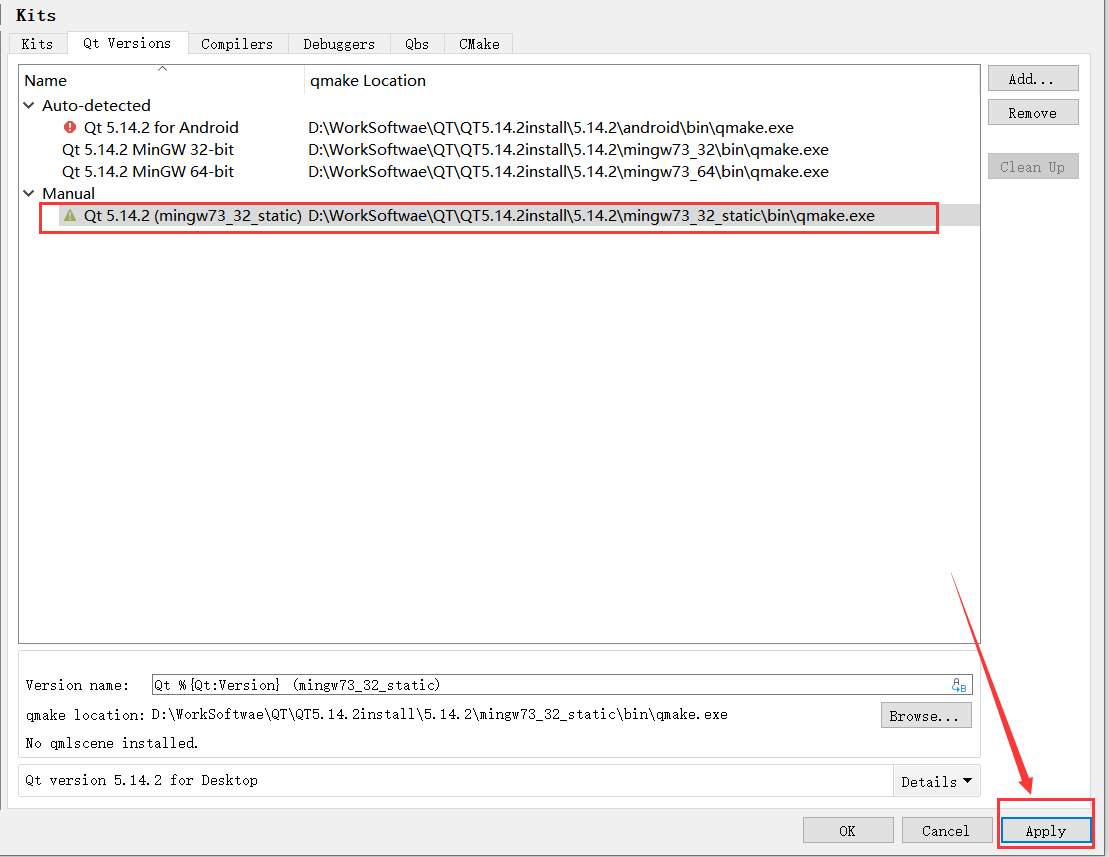Collapse the Manual group

28,193
